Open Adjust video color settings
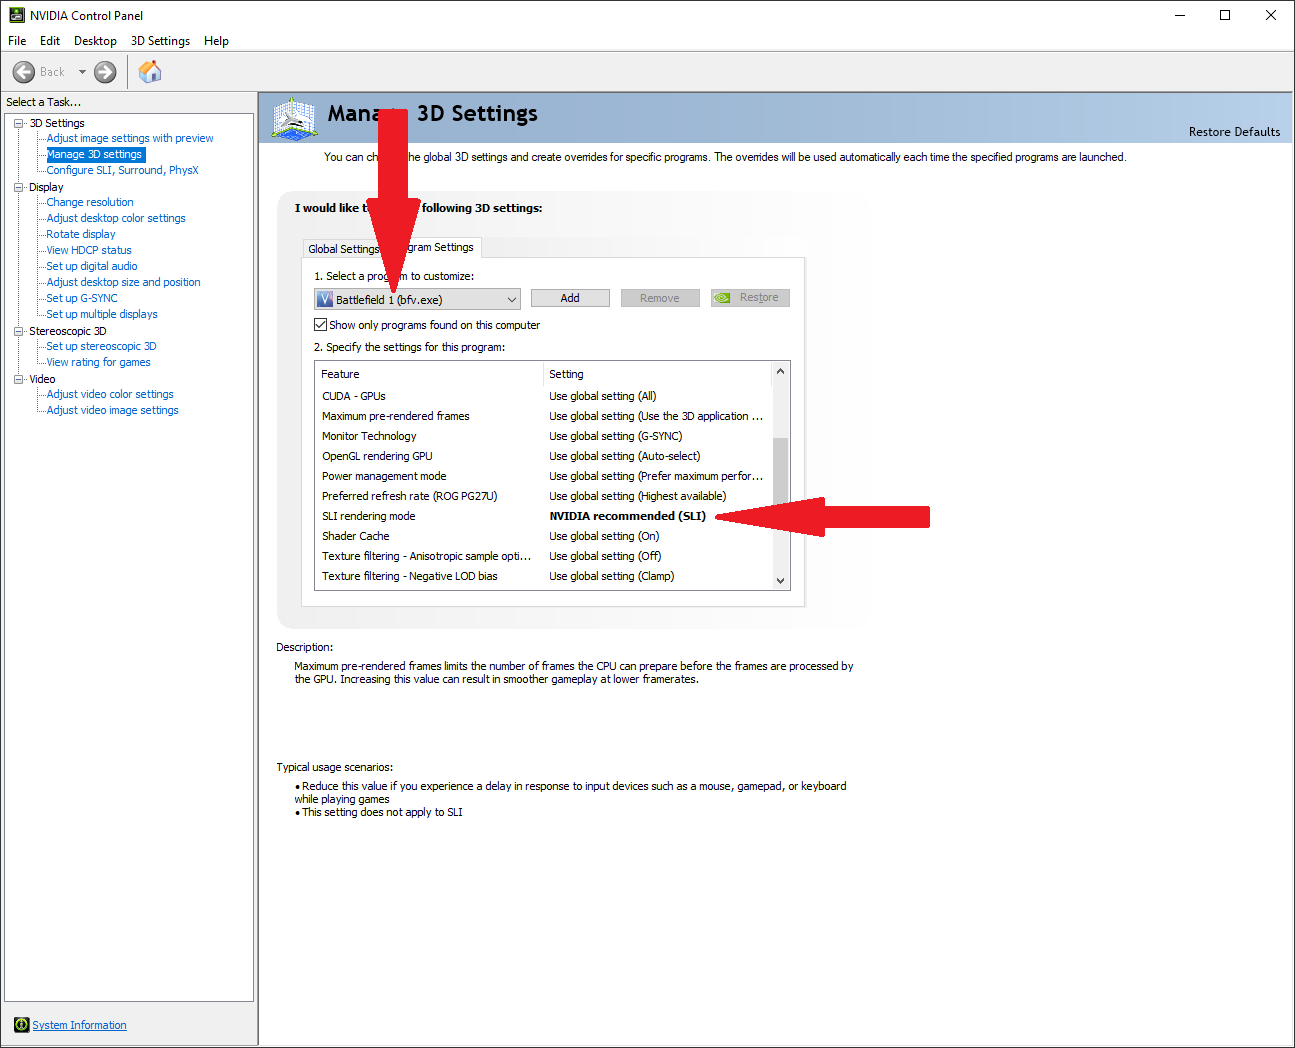 (x=110, y=394)
